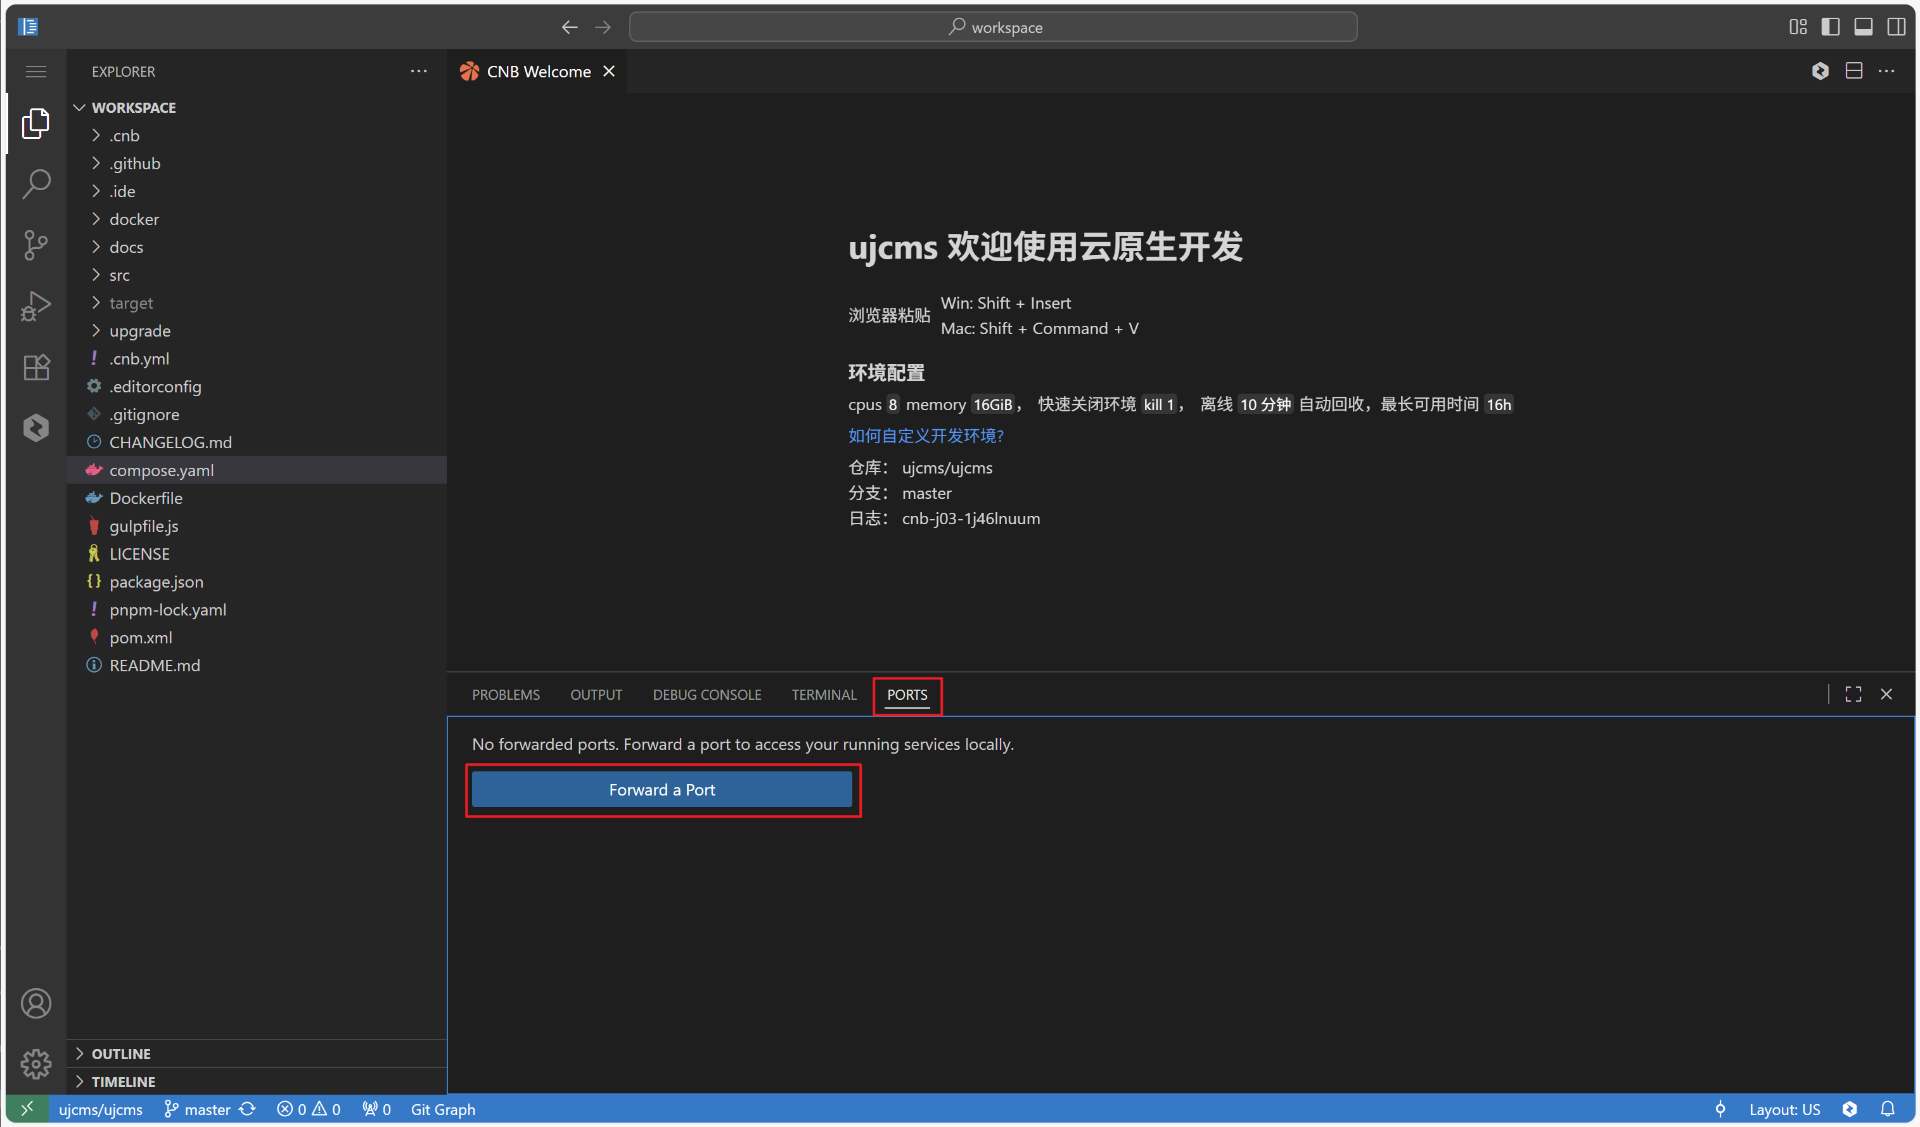1920x1127 pixels.
Task: Close the CNB Welcome tab
Action: (609, 71)
